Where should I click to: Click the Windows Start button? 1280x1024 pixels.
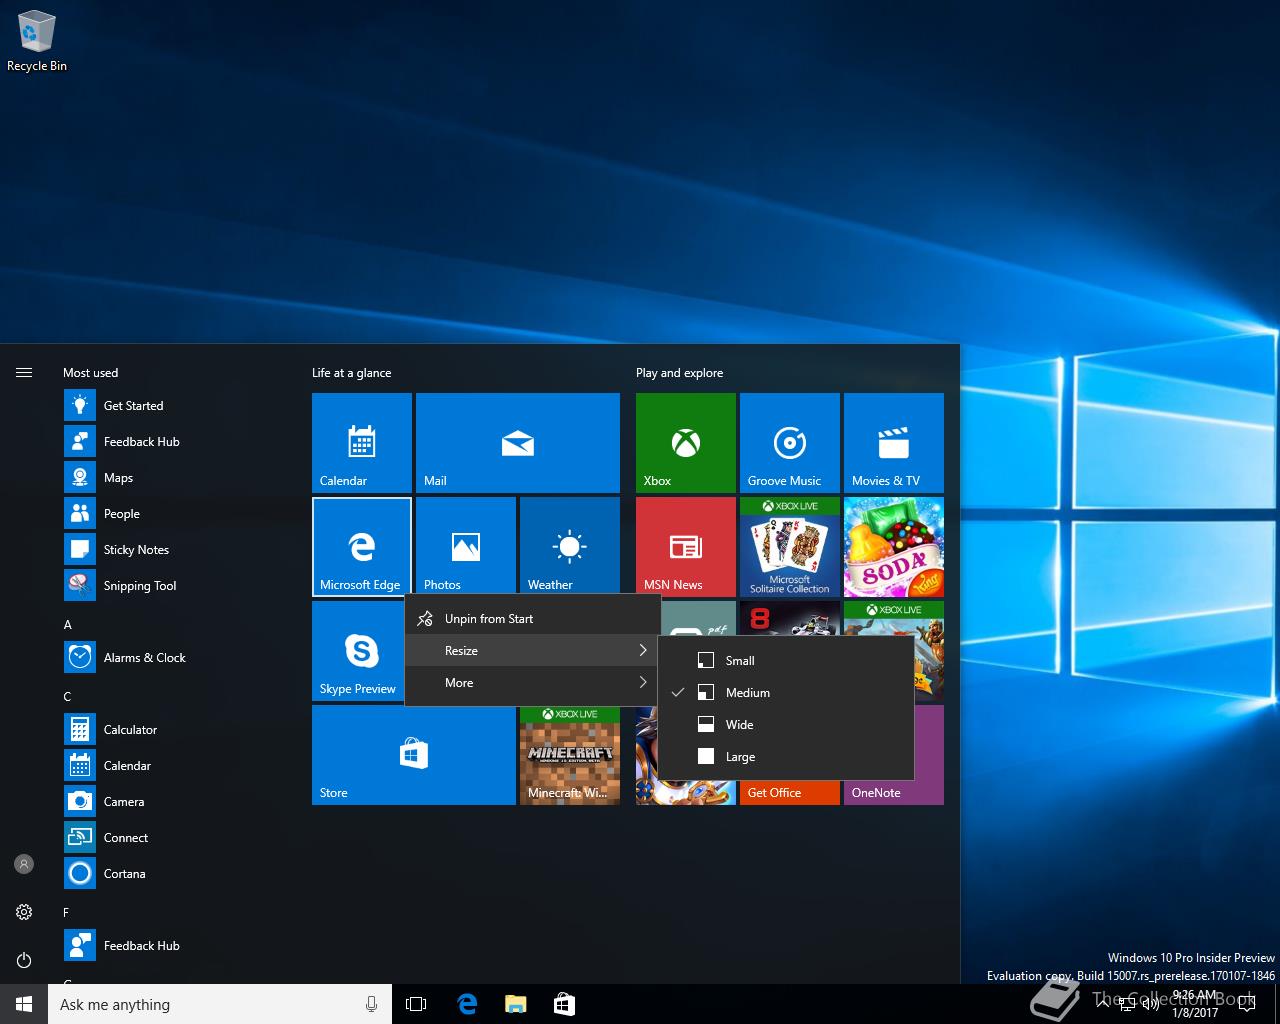click(24, 1004)
